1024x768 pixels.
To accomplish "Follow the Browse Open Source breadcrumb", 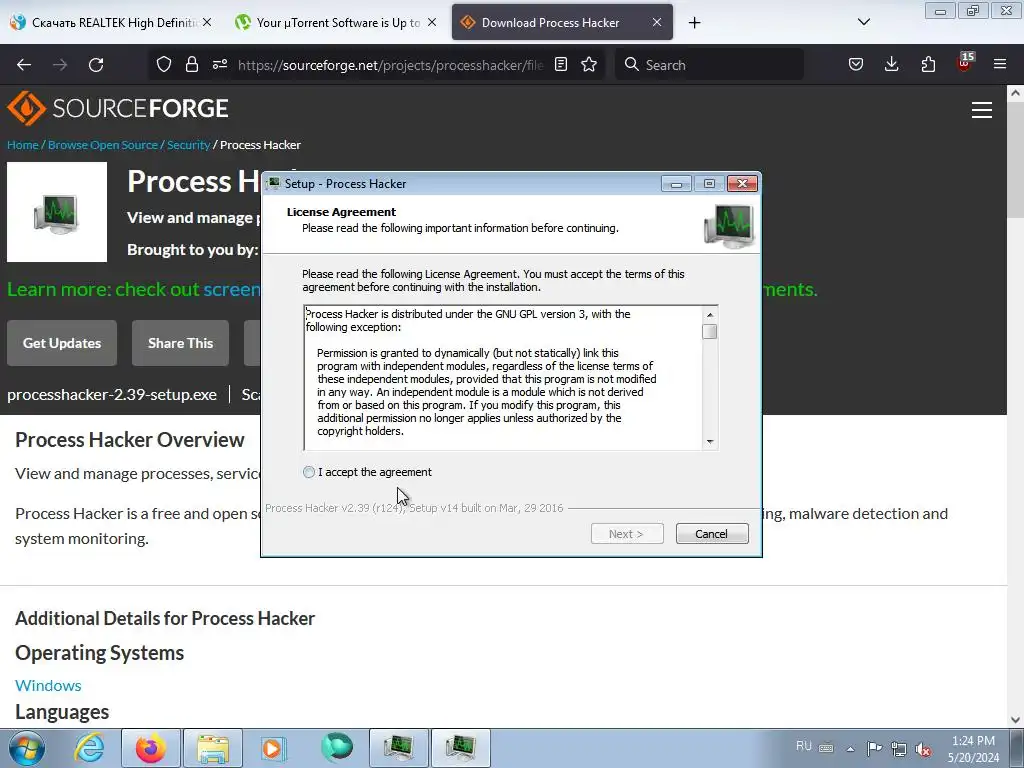I will 103,145.
